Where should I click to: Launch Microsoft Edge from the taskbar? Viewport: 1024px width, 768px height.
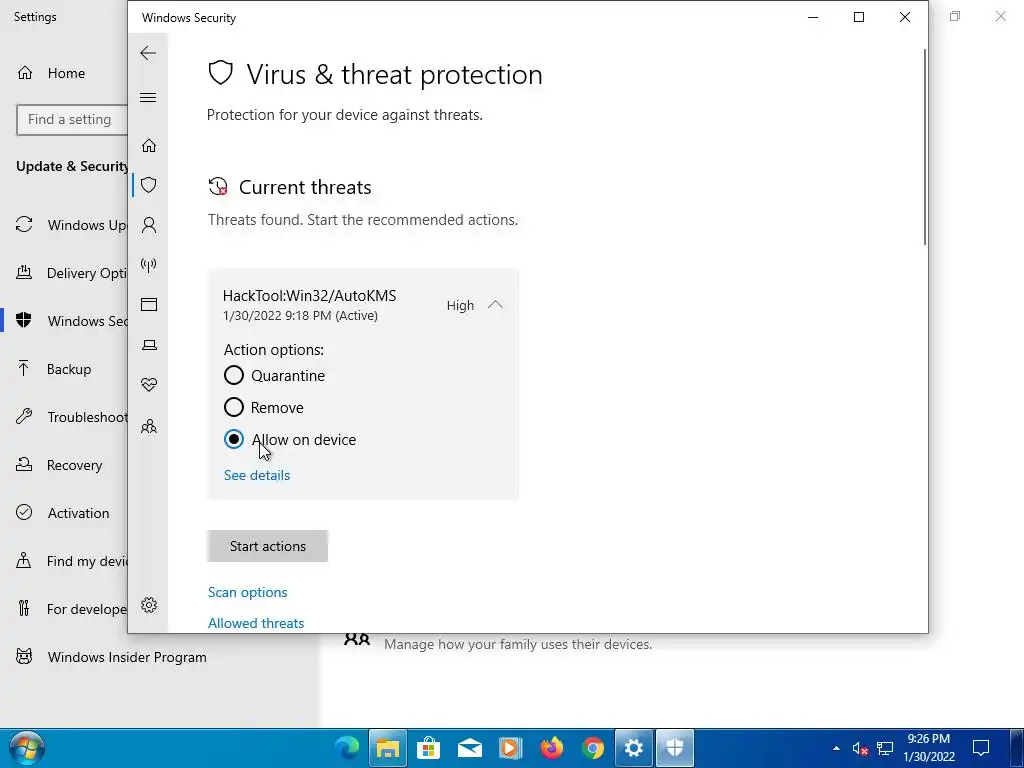pyautogui.click(x=347, y=748)
